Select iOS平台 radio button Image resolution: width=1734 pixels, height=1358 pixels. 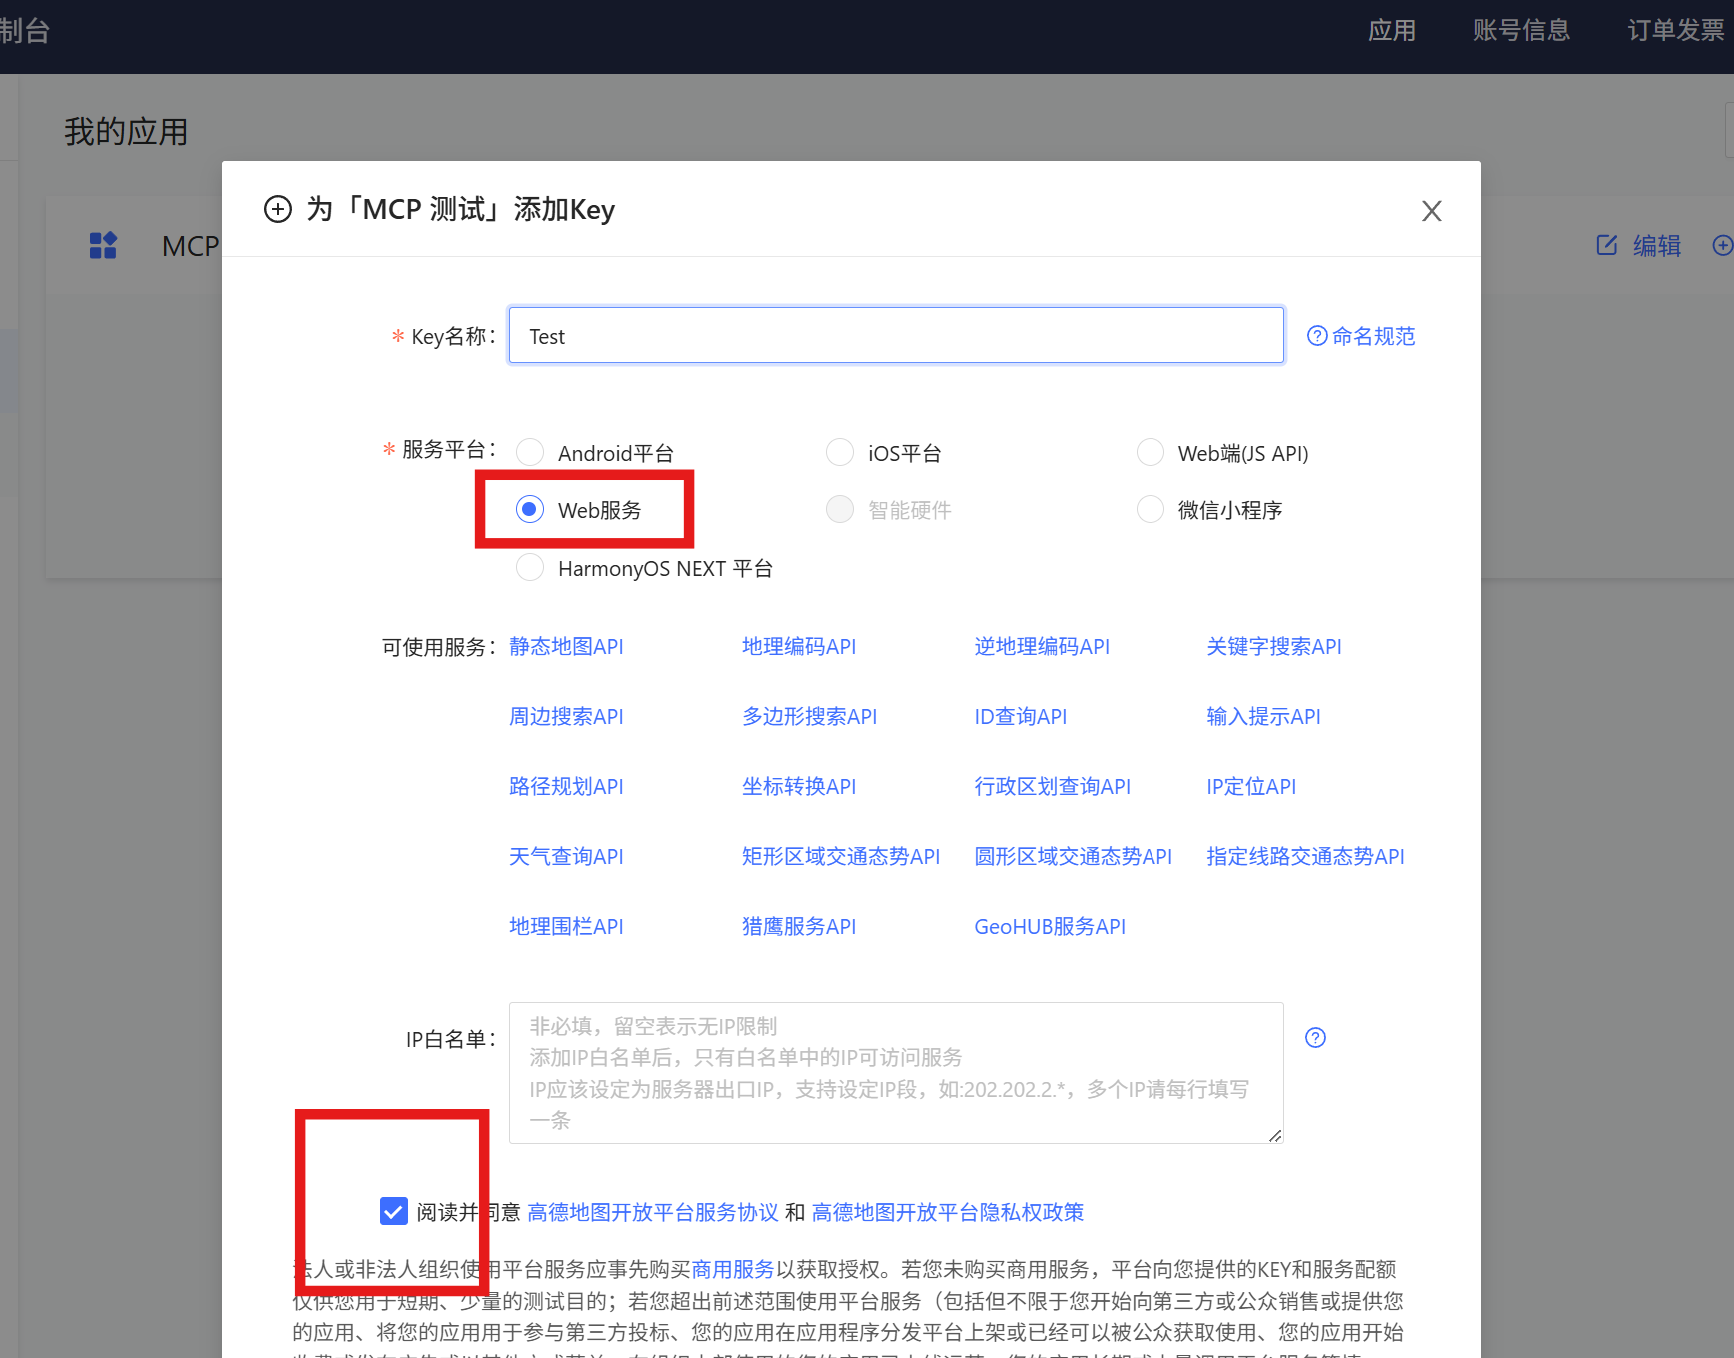tap(840, 453)
